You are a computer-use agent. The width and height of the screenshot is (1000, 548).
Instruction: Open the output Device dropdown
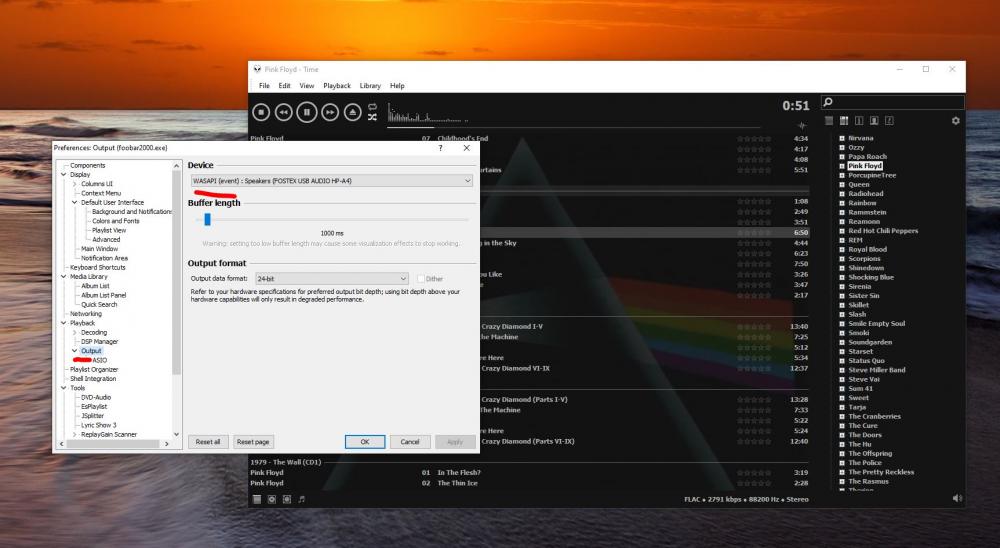tap(332, 181)
